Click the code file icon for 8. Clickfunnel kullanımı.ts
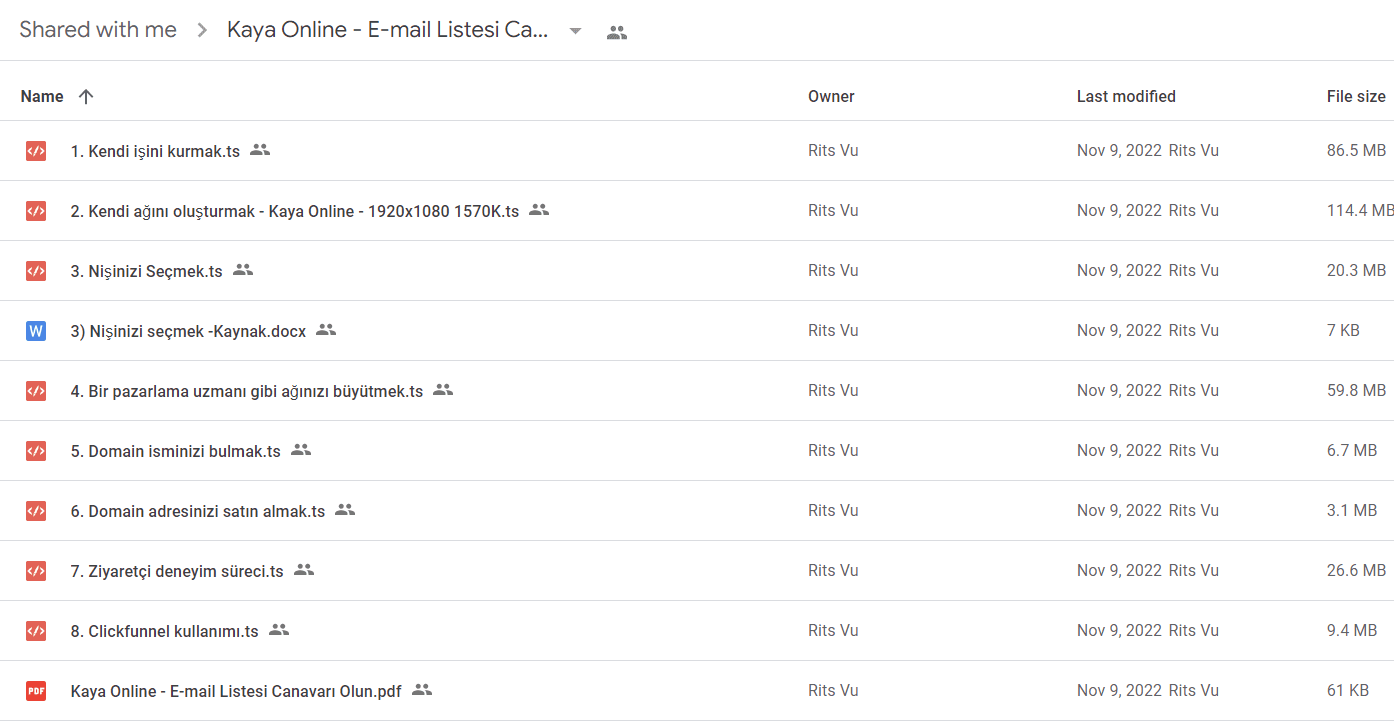This screenshot has height=723, width=1394. click(x=36, y=631)
